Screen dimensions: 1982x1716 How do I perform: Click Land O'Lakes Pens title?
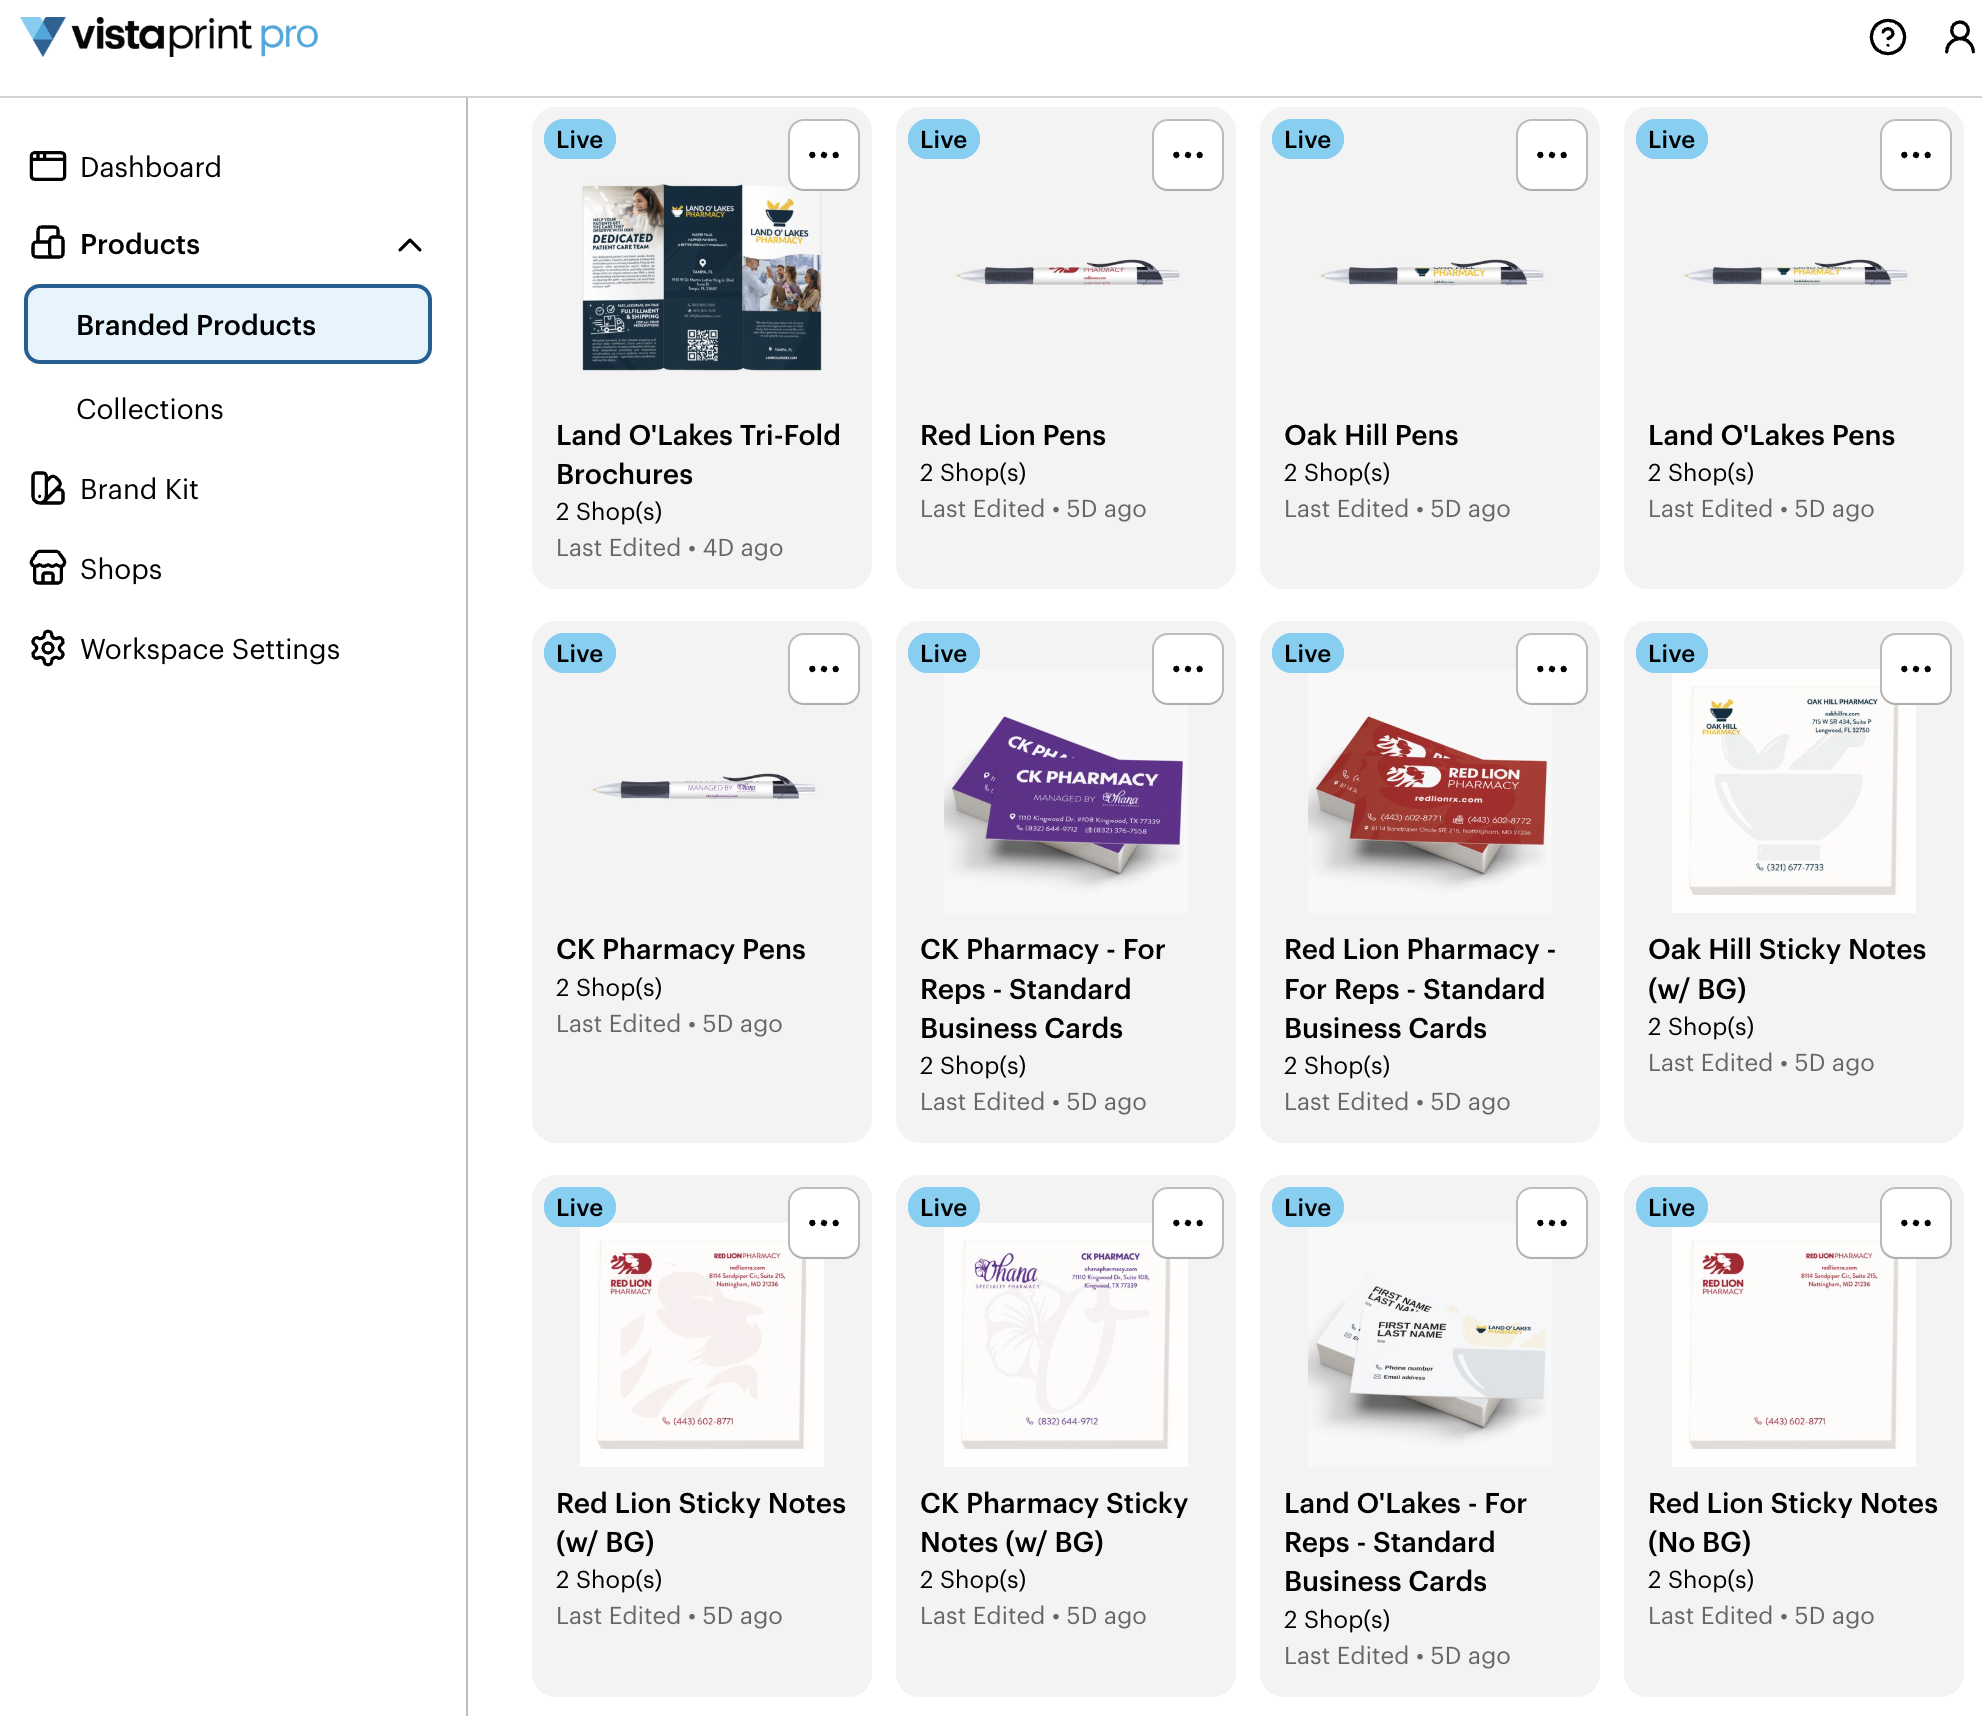point(1771,435)
